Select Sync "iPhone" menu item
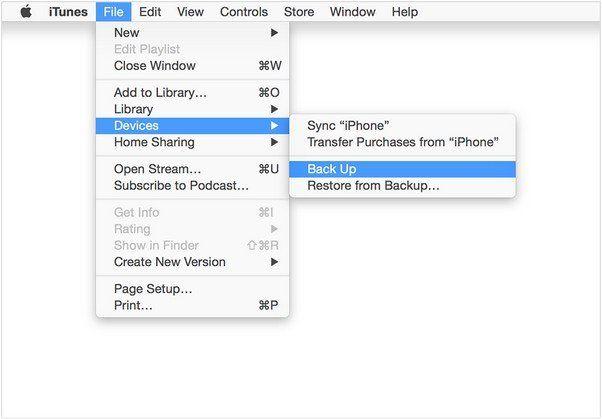Screen dimensions: 602x419 (402, 126)
